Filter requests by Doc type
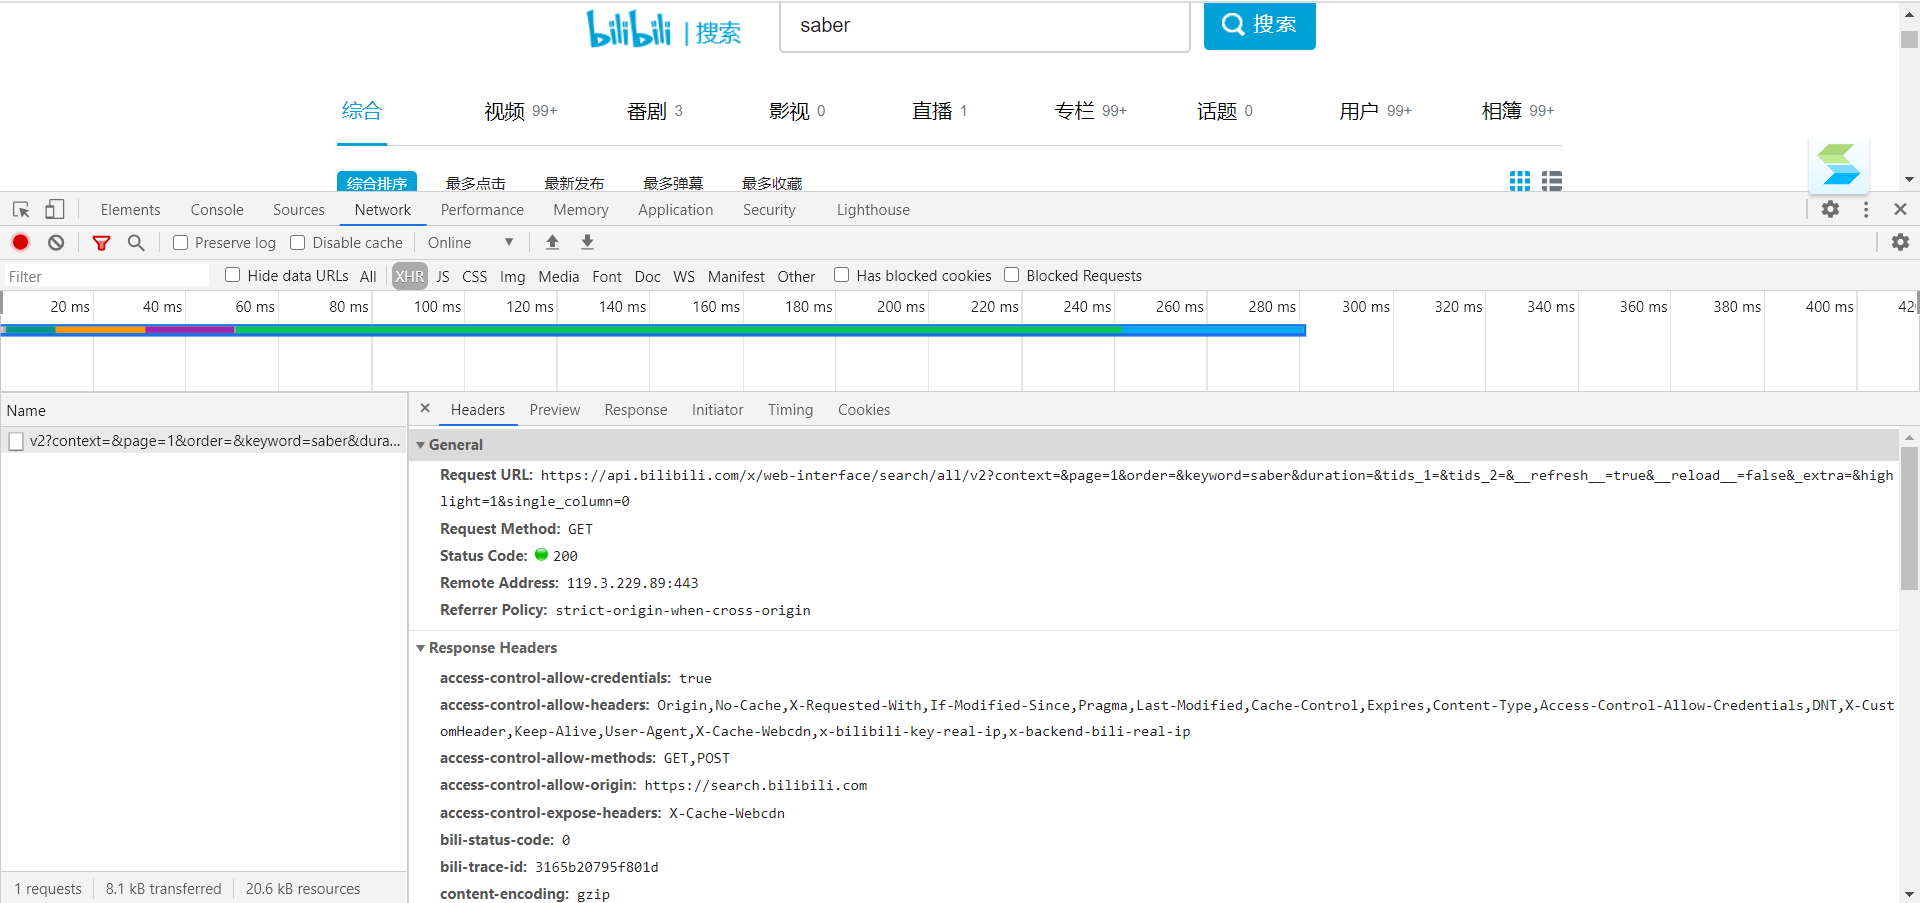The width and height of the screenshot is (1920, 903). coord(648,276)
